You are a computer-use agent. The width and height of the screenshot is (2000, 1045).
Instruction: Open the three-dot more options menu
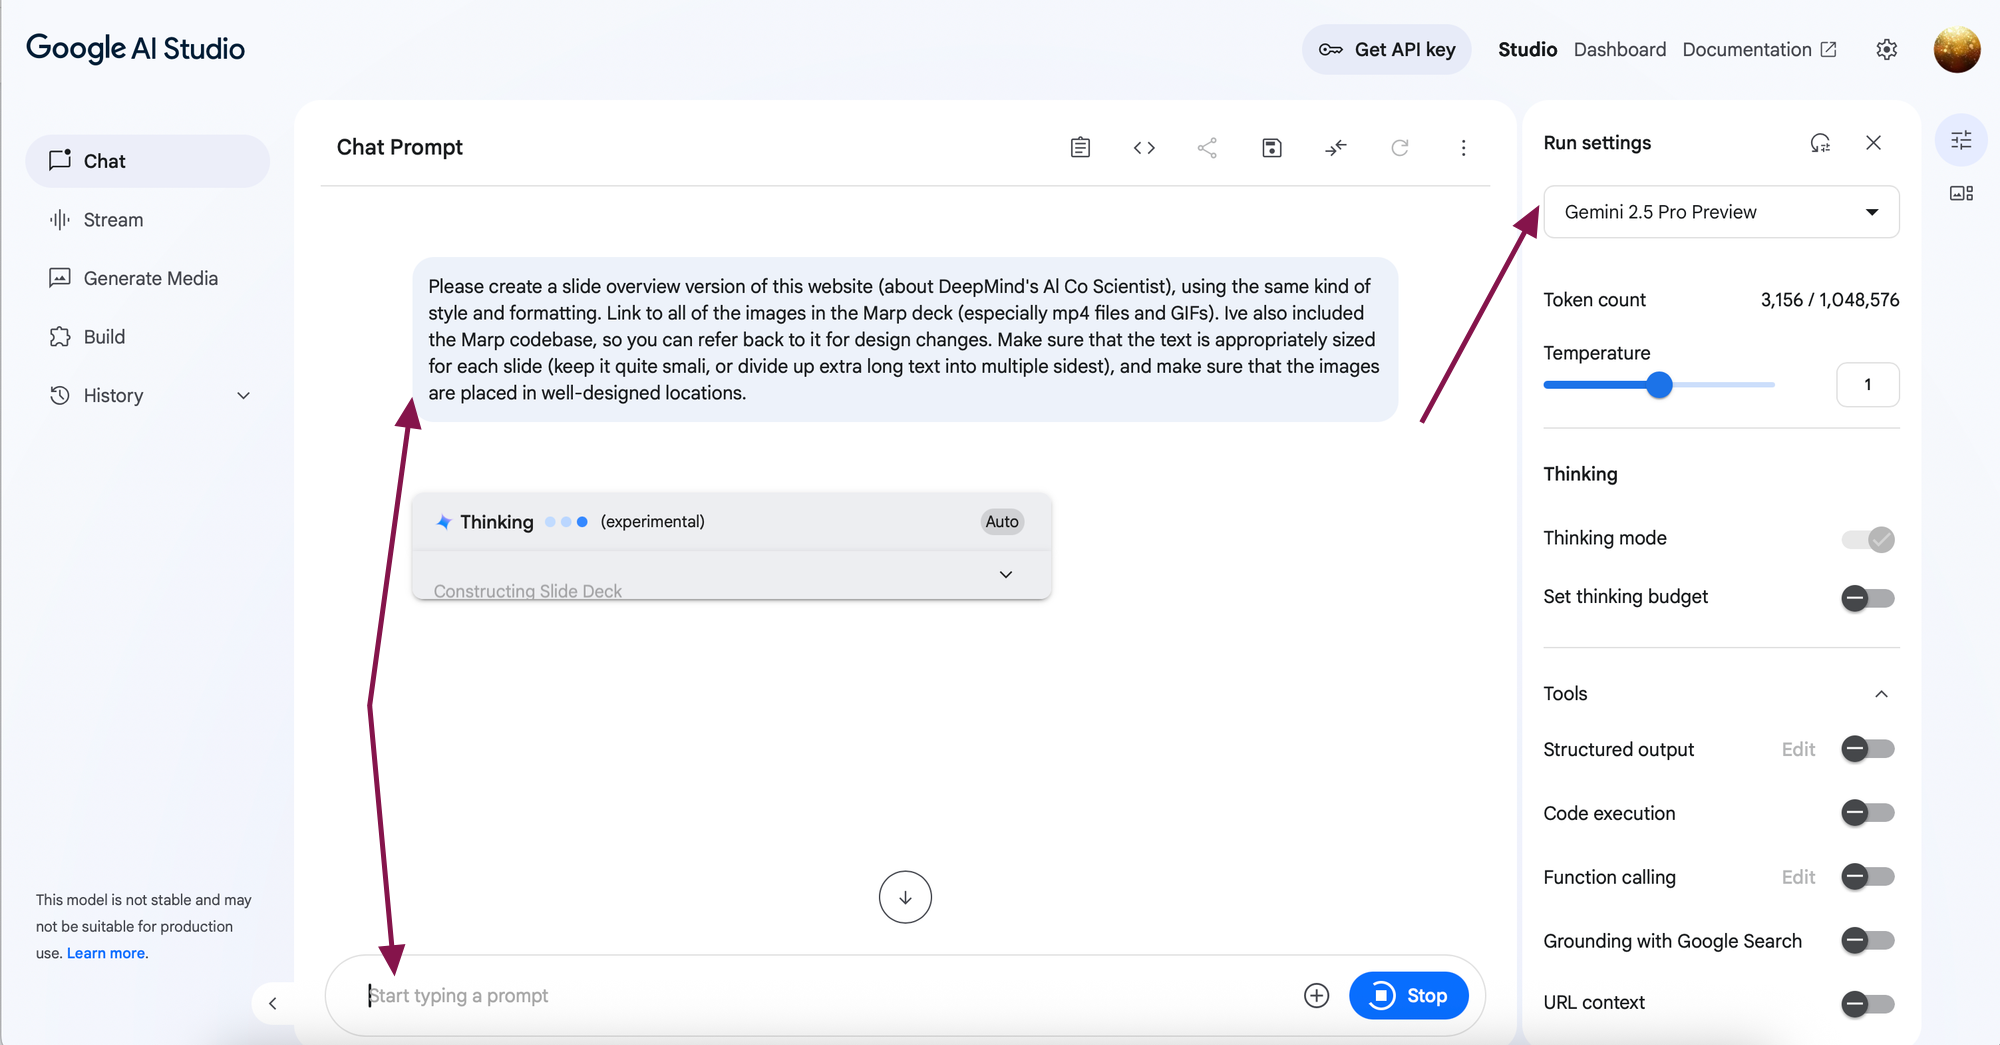pos(1463,148)
